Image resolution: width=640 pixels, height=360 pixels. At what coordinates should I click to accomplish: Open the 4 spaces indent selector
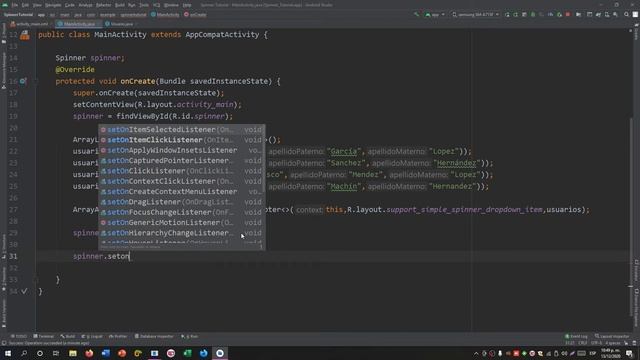tap(613, 343)
